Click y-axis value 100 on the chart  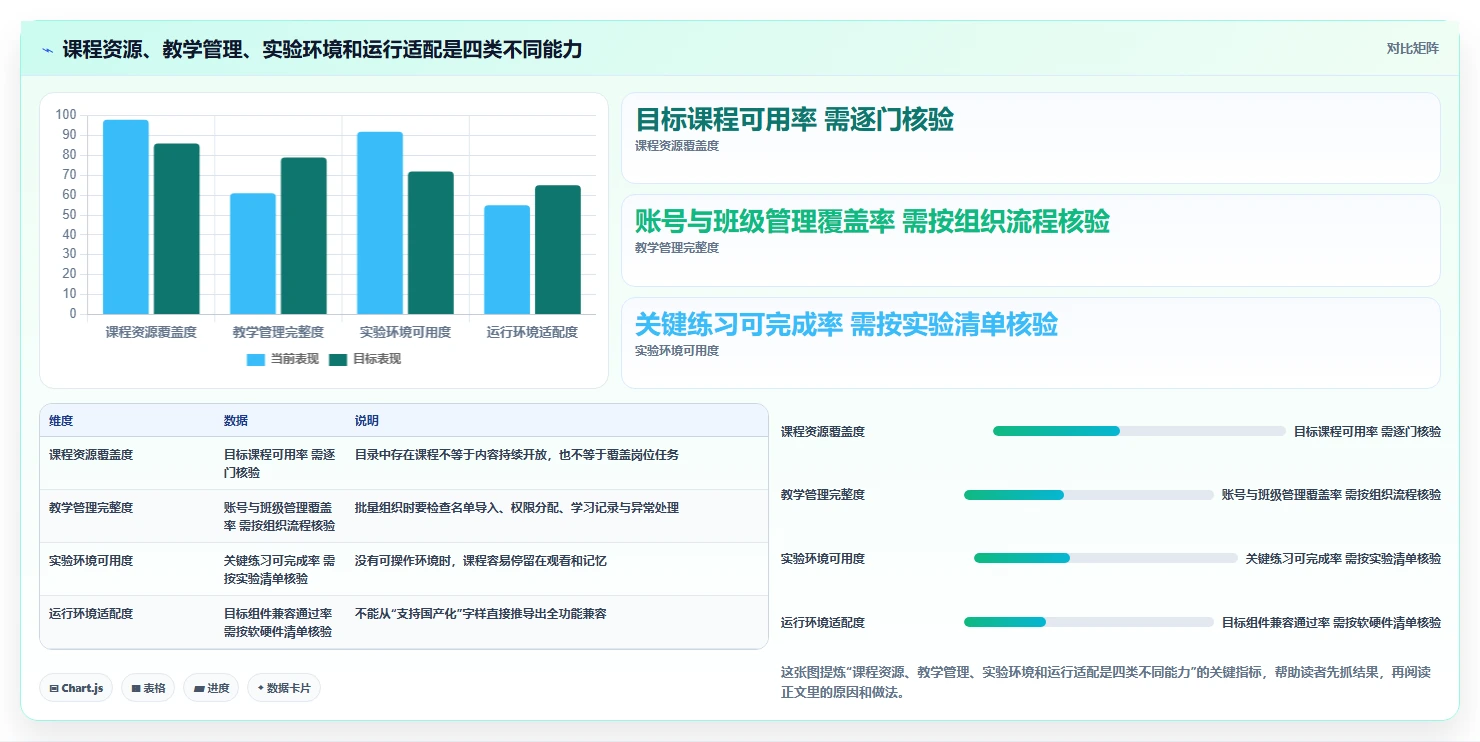66,115
